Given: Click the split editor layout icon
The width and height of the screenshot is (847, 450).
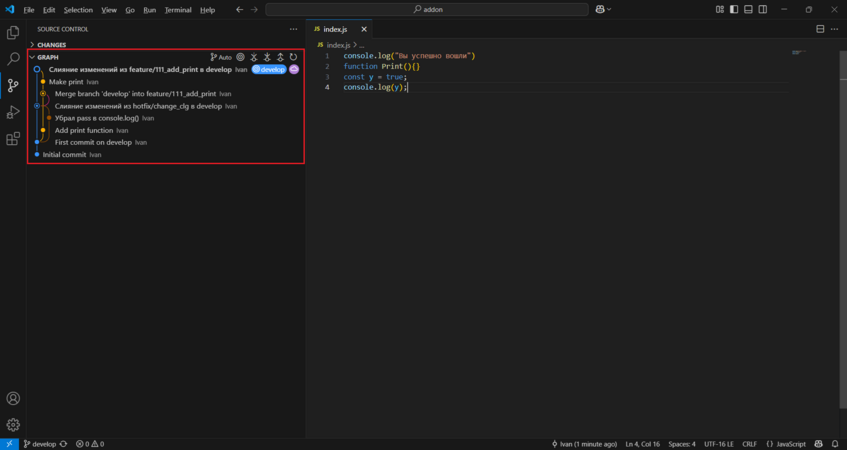Looking at the screenshot, I should 820,29.
